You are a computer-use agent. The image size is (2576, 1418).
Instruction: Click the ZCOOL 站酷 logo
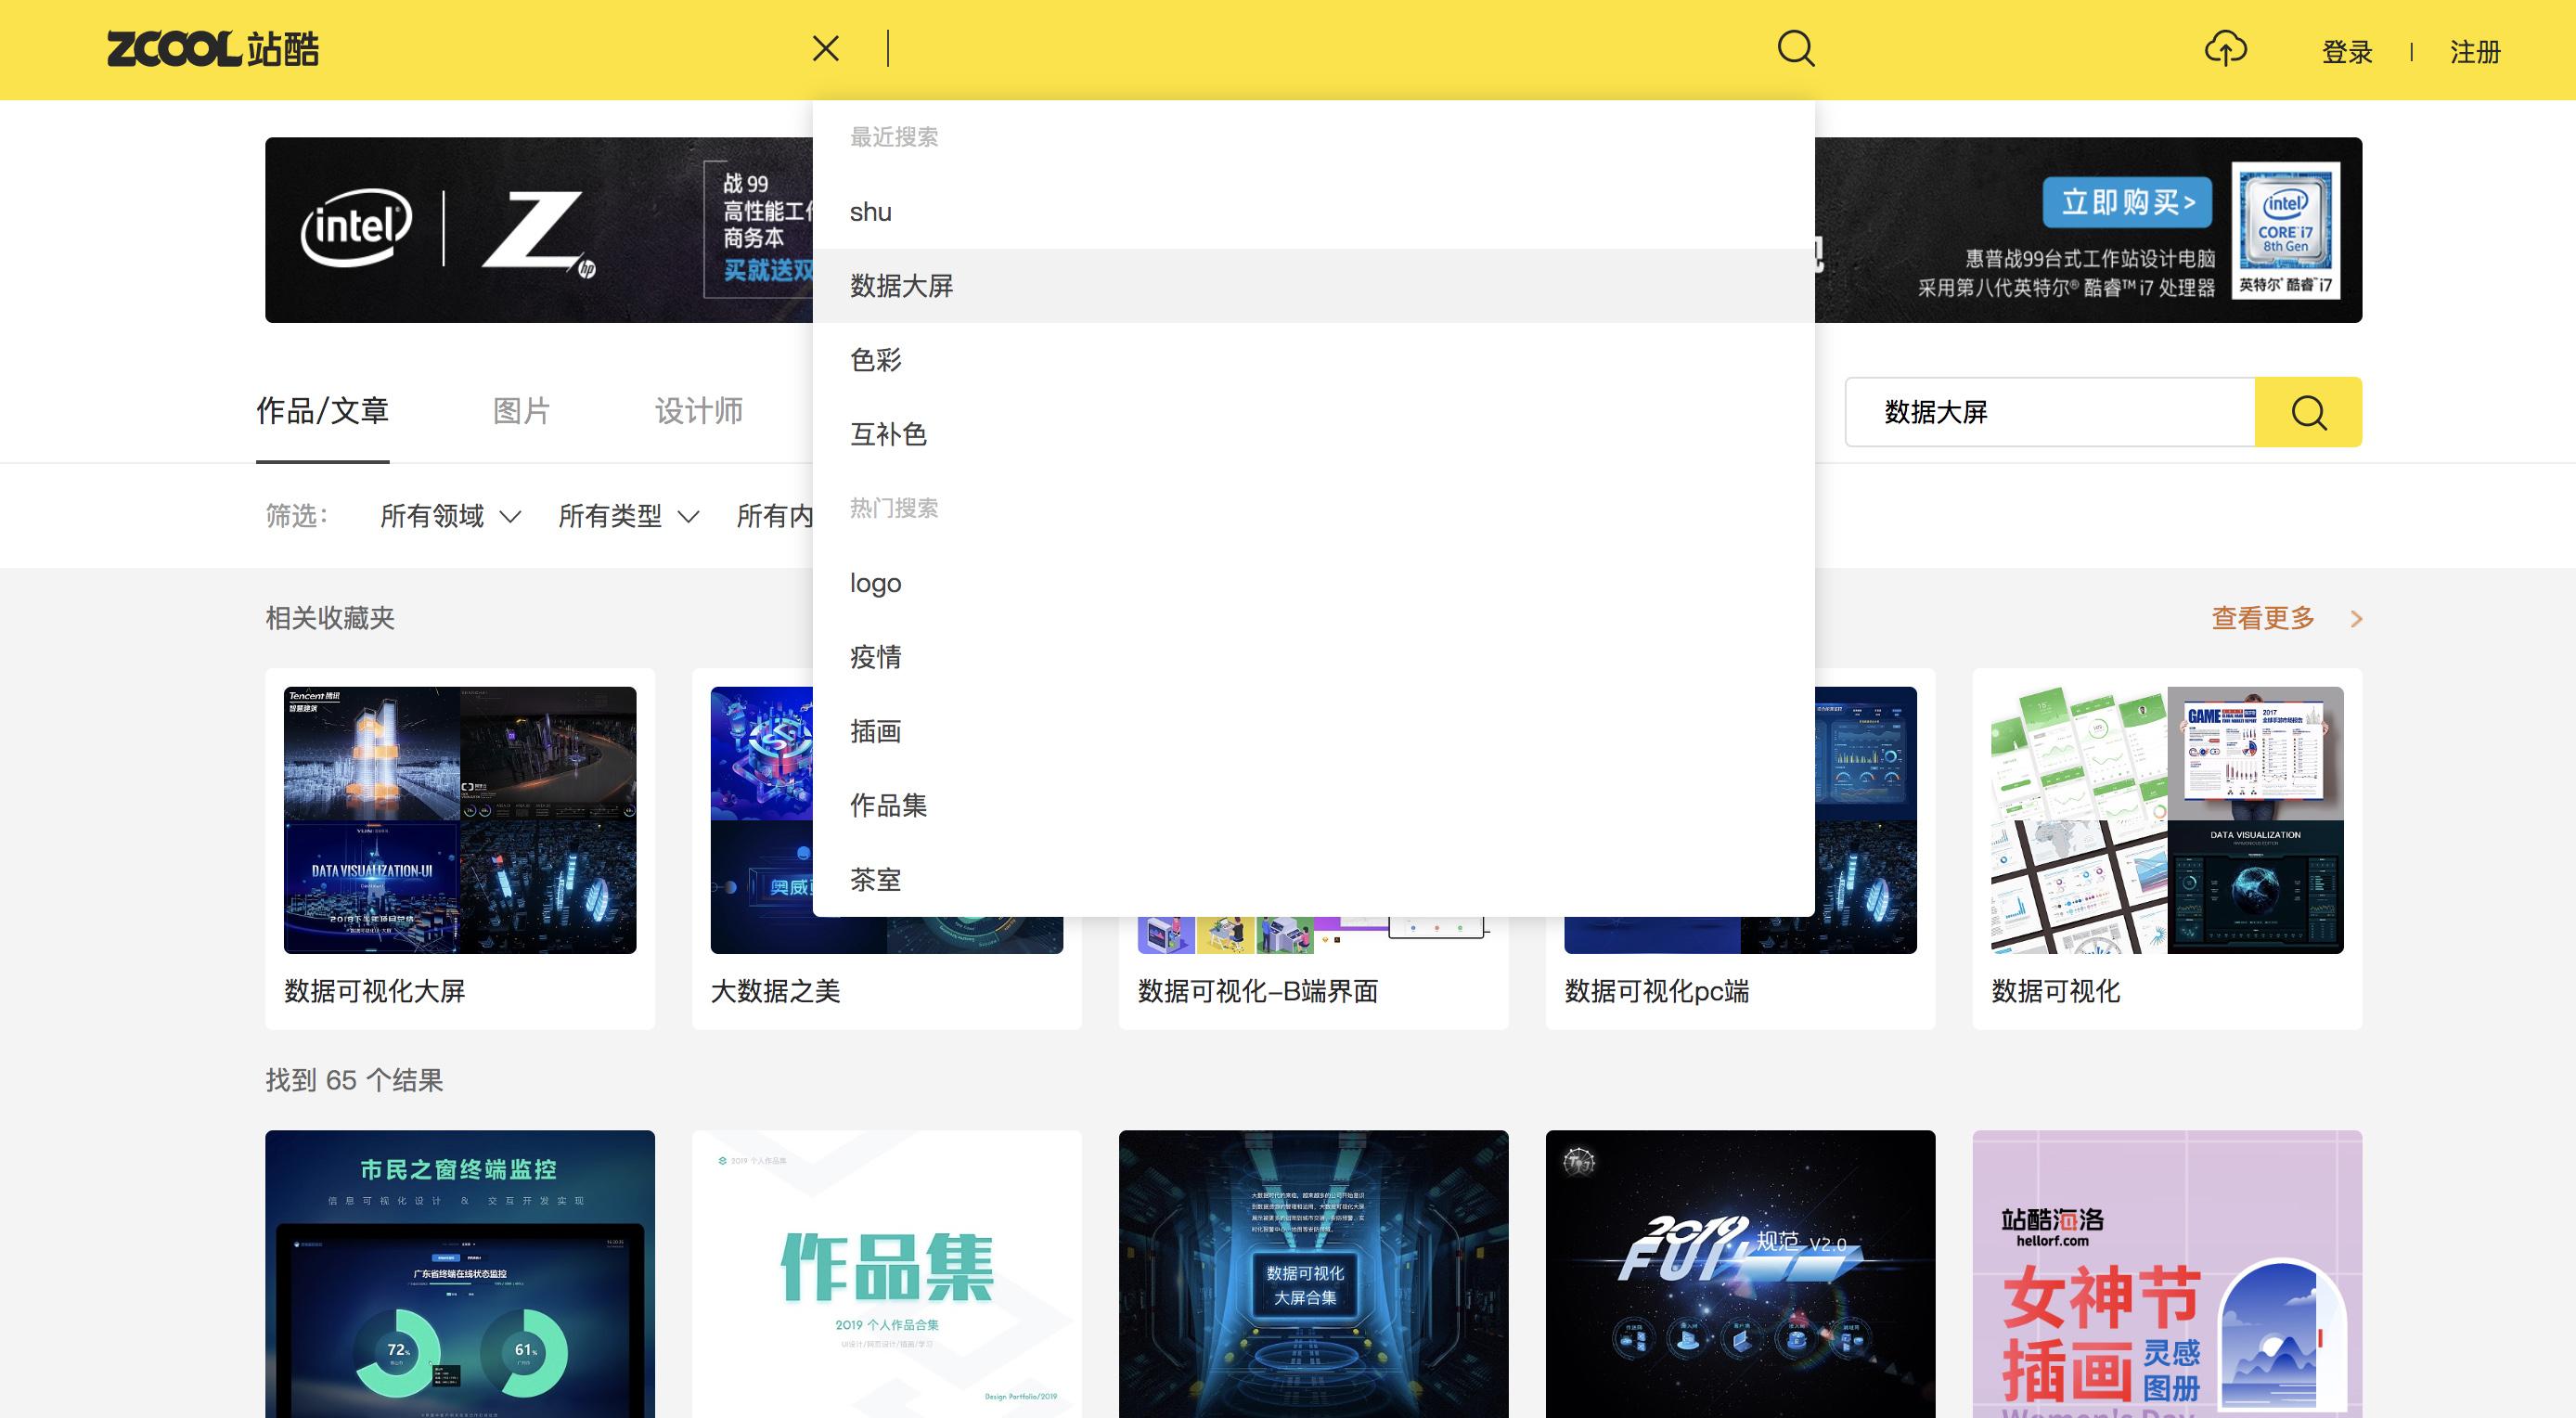[x=213, y=49]
